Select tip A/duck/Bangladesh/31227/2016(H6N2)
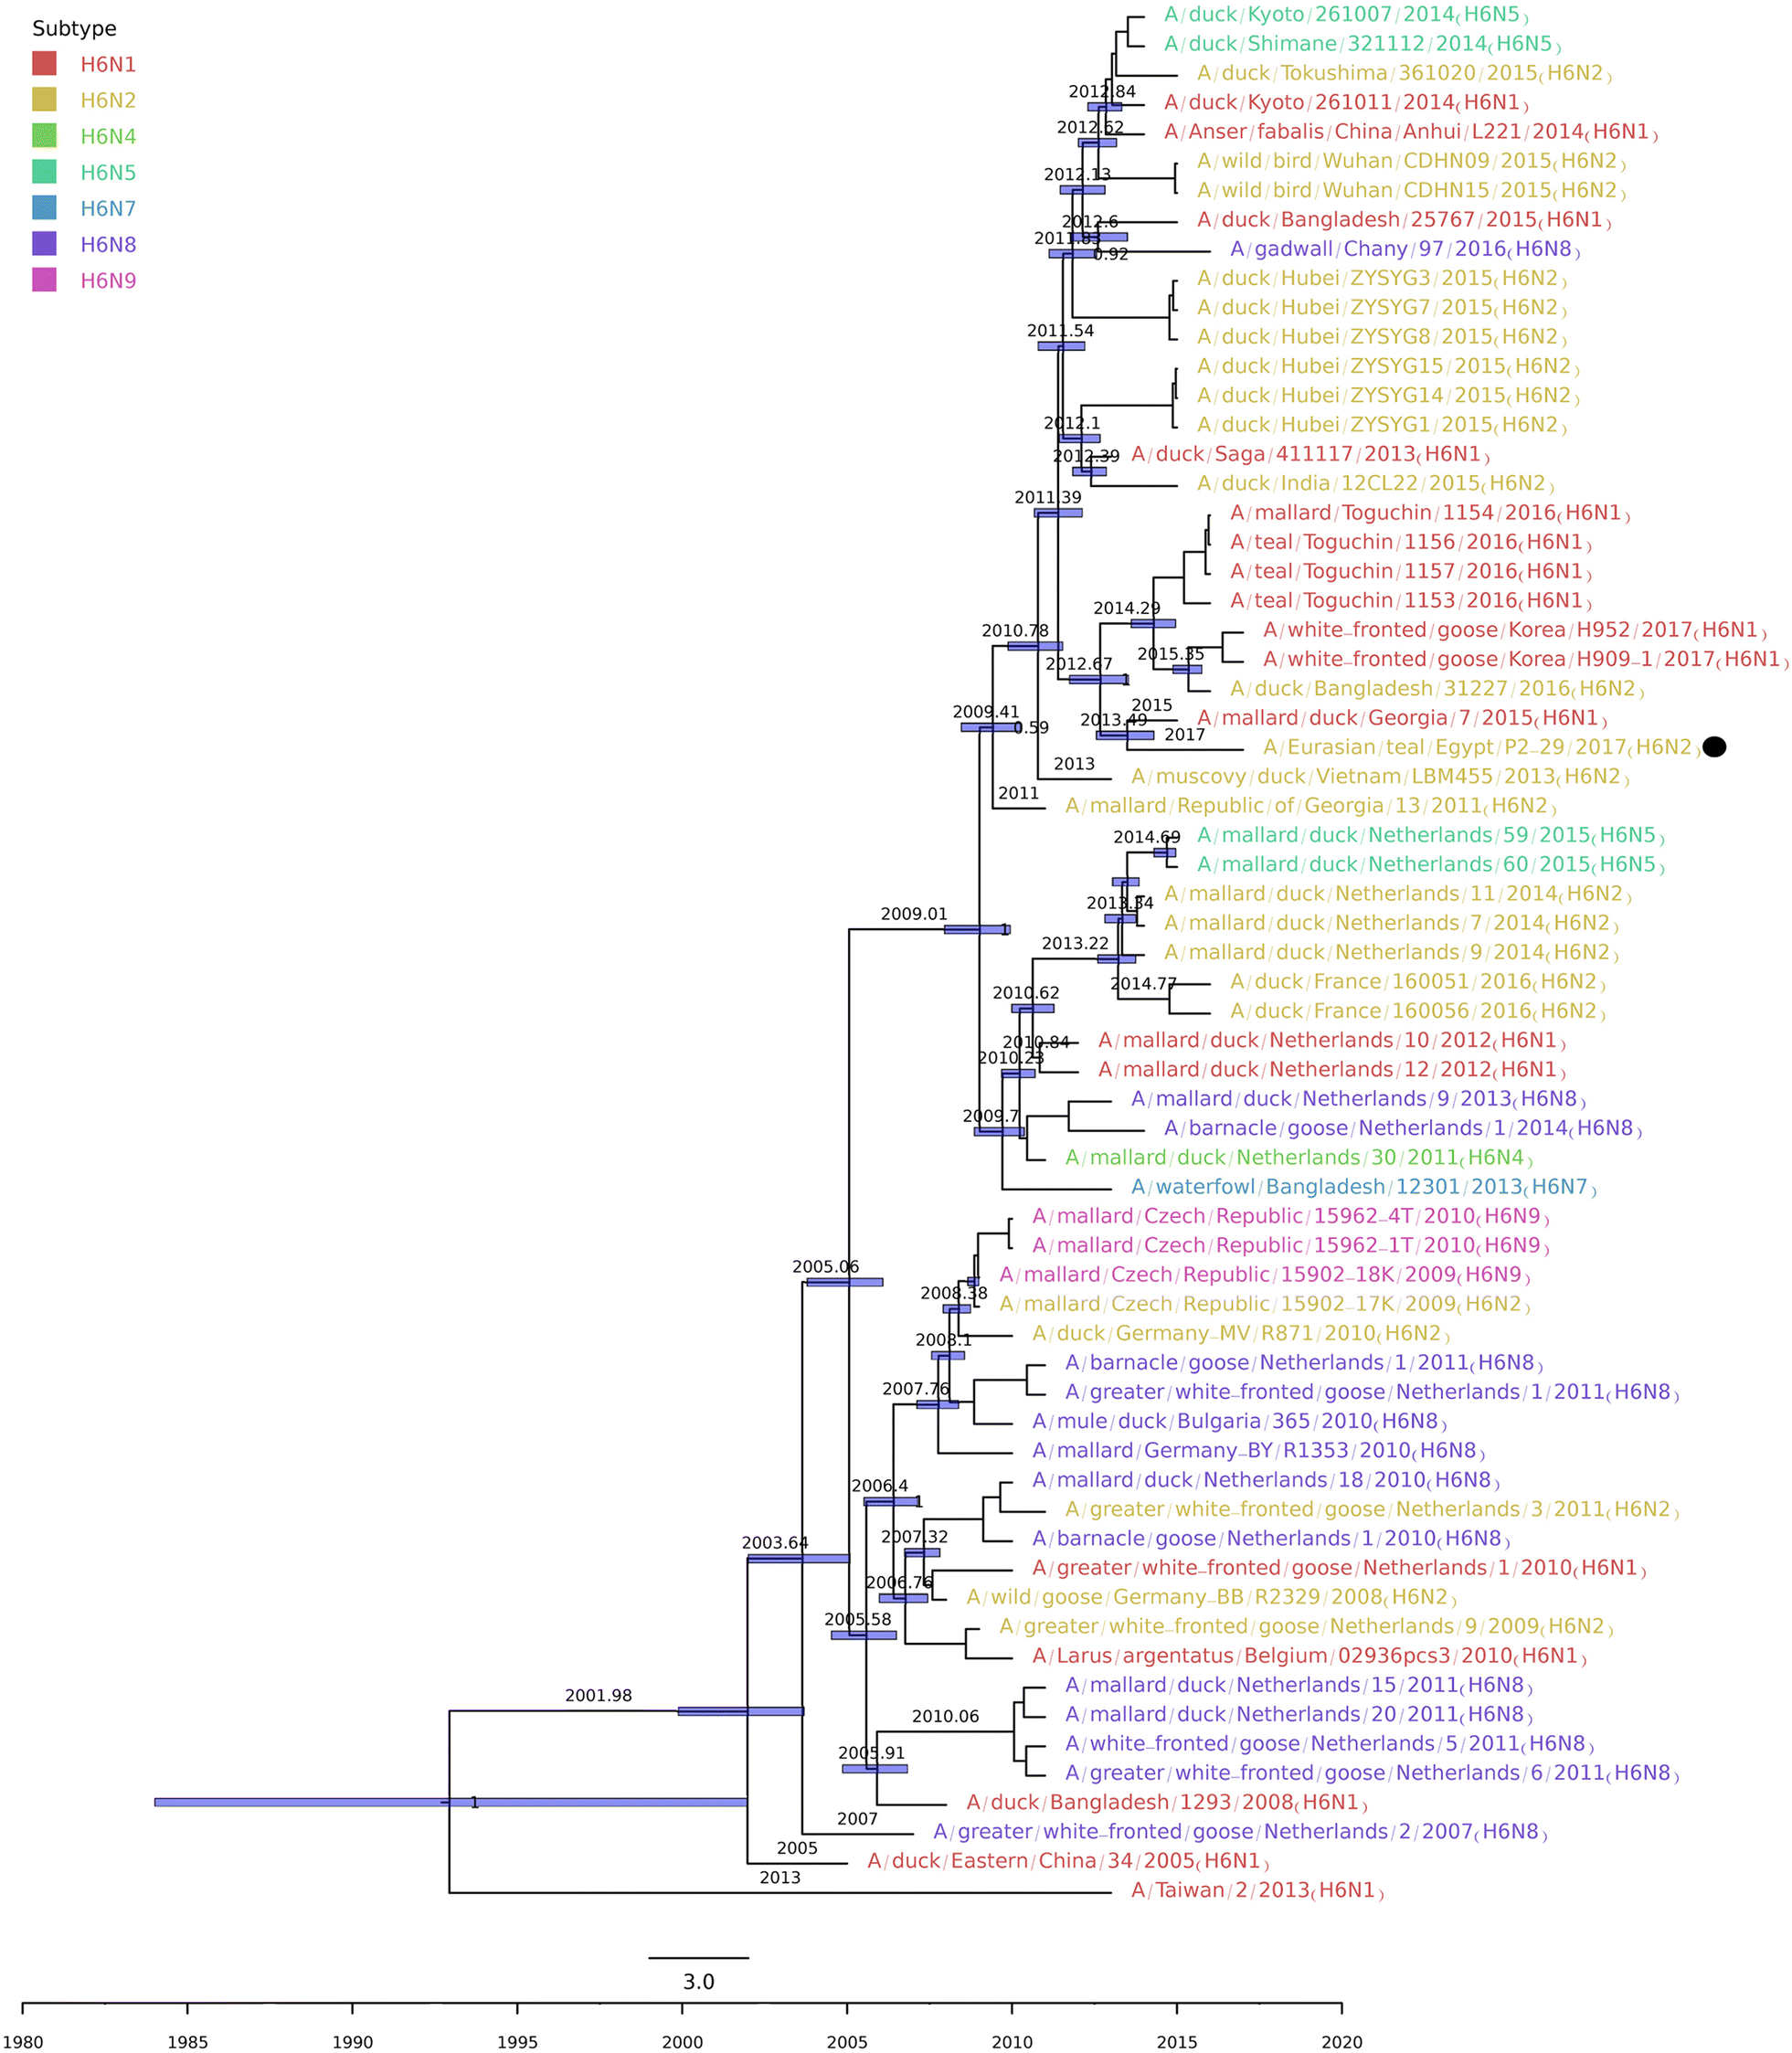 point(1437,689)
